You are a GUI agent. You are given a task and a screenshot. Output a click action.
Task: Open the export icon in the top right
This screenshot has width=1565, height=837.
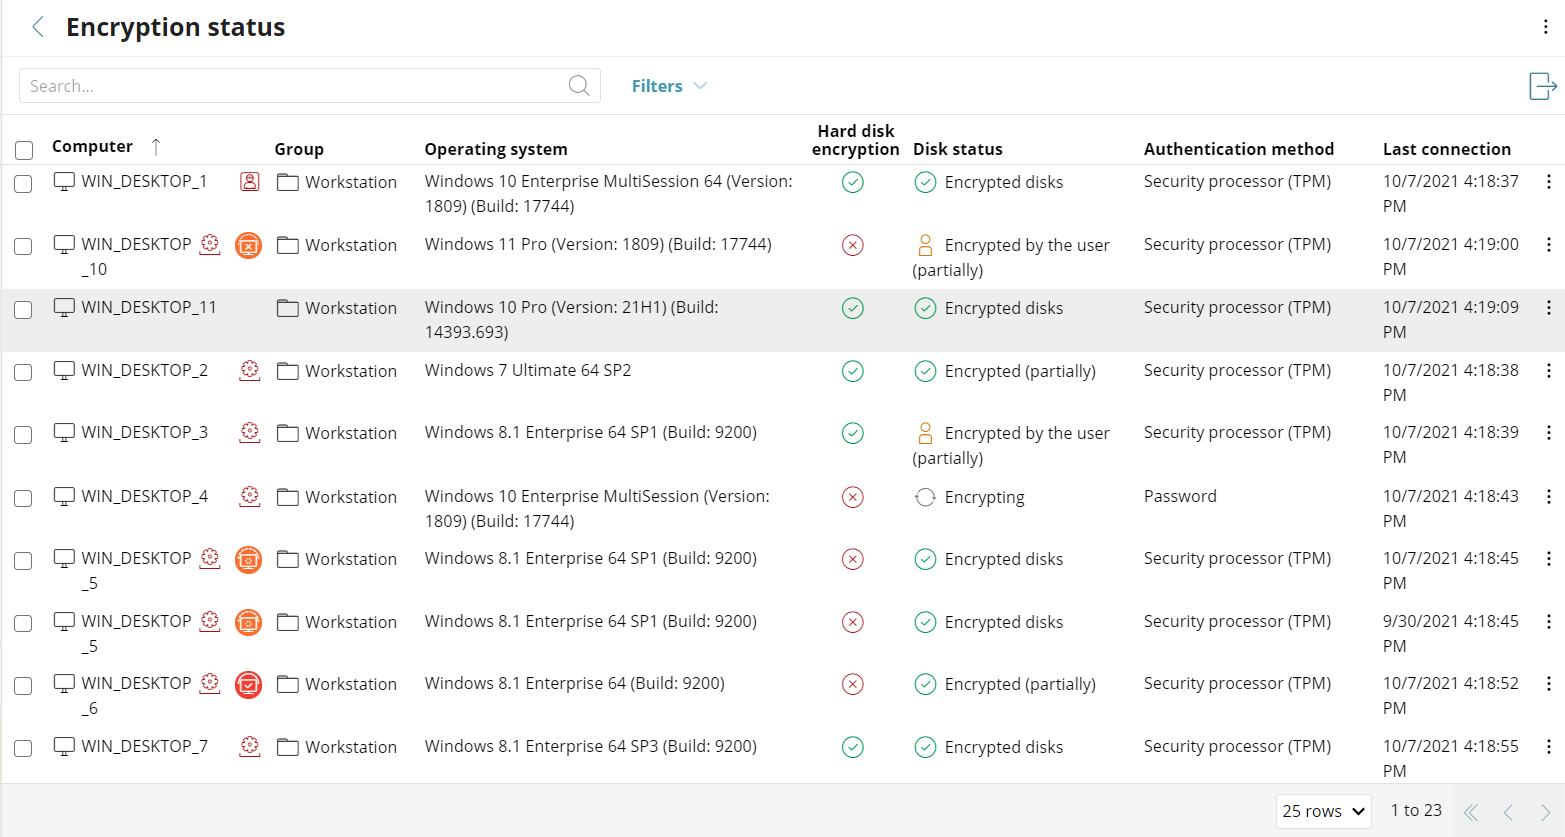1542,86
